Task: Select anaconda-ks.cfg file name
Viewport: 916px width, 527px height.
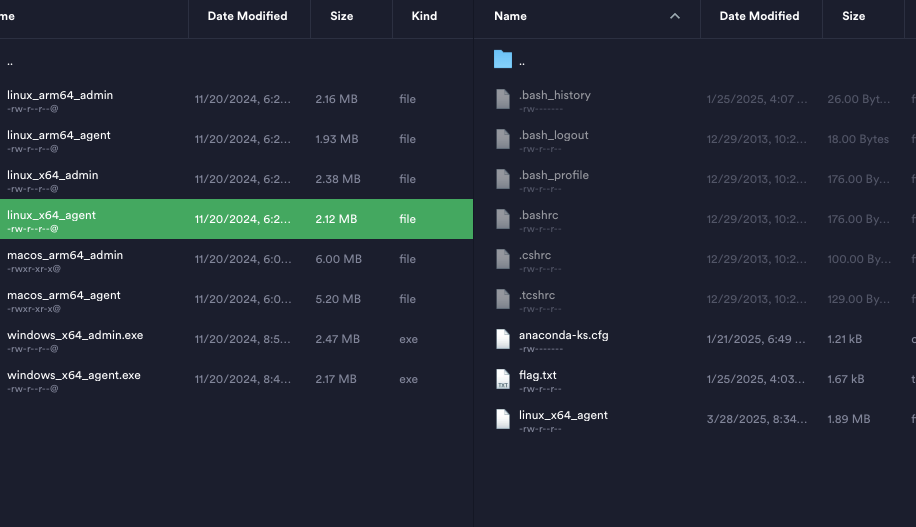Action: pos(564,335)
